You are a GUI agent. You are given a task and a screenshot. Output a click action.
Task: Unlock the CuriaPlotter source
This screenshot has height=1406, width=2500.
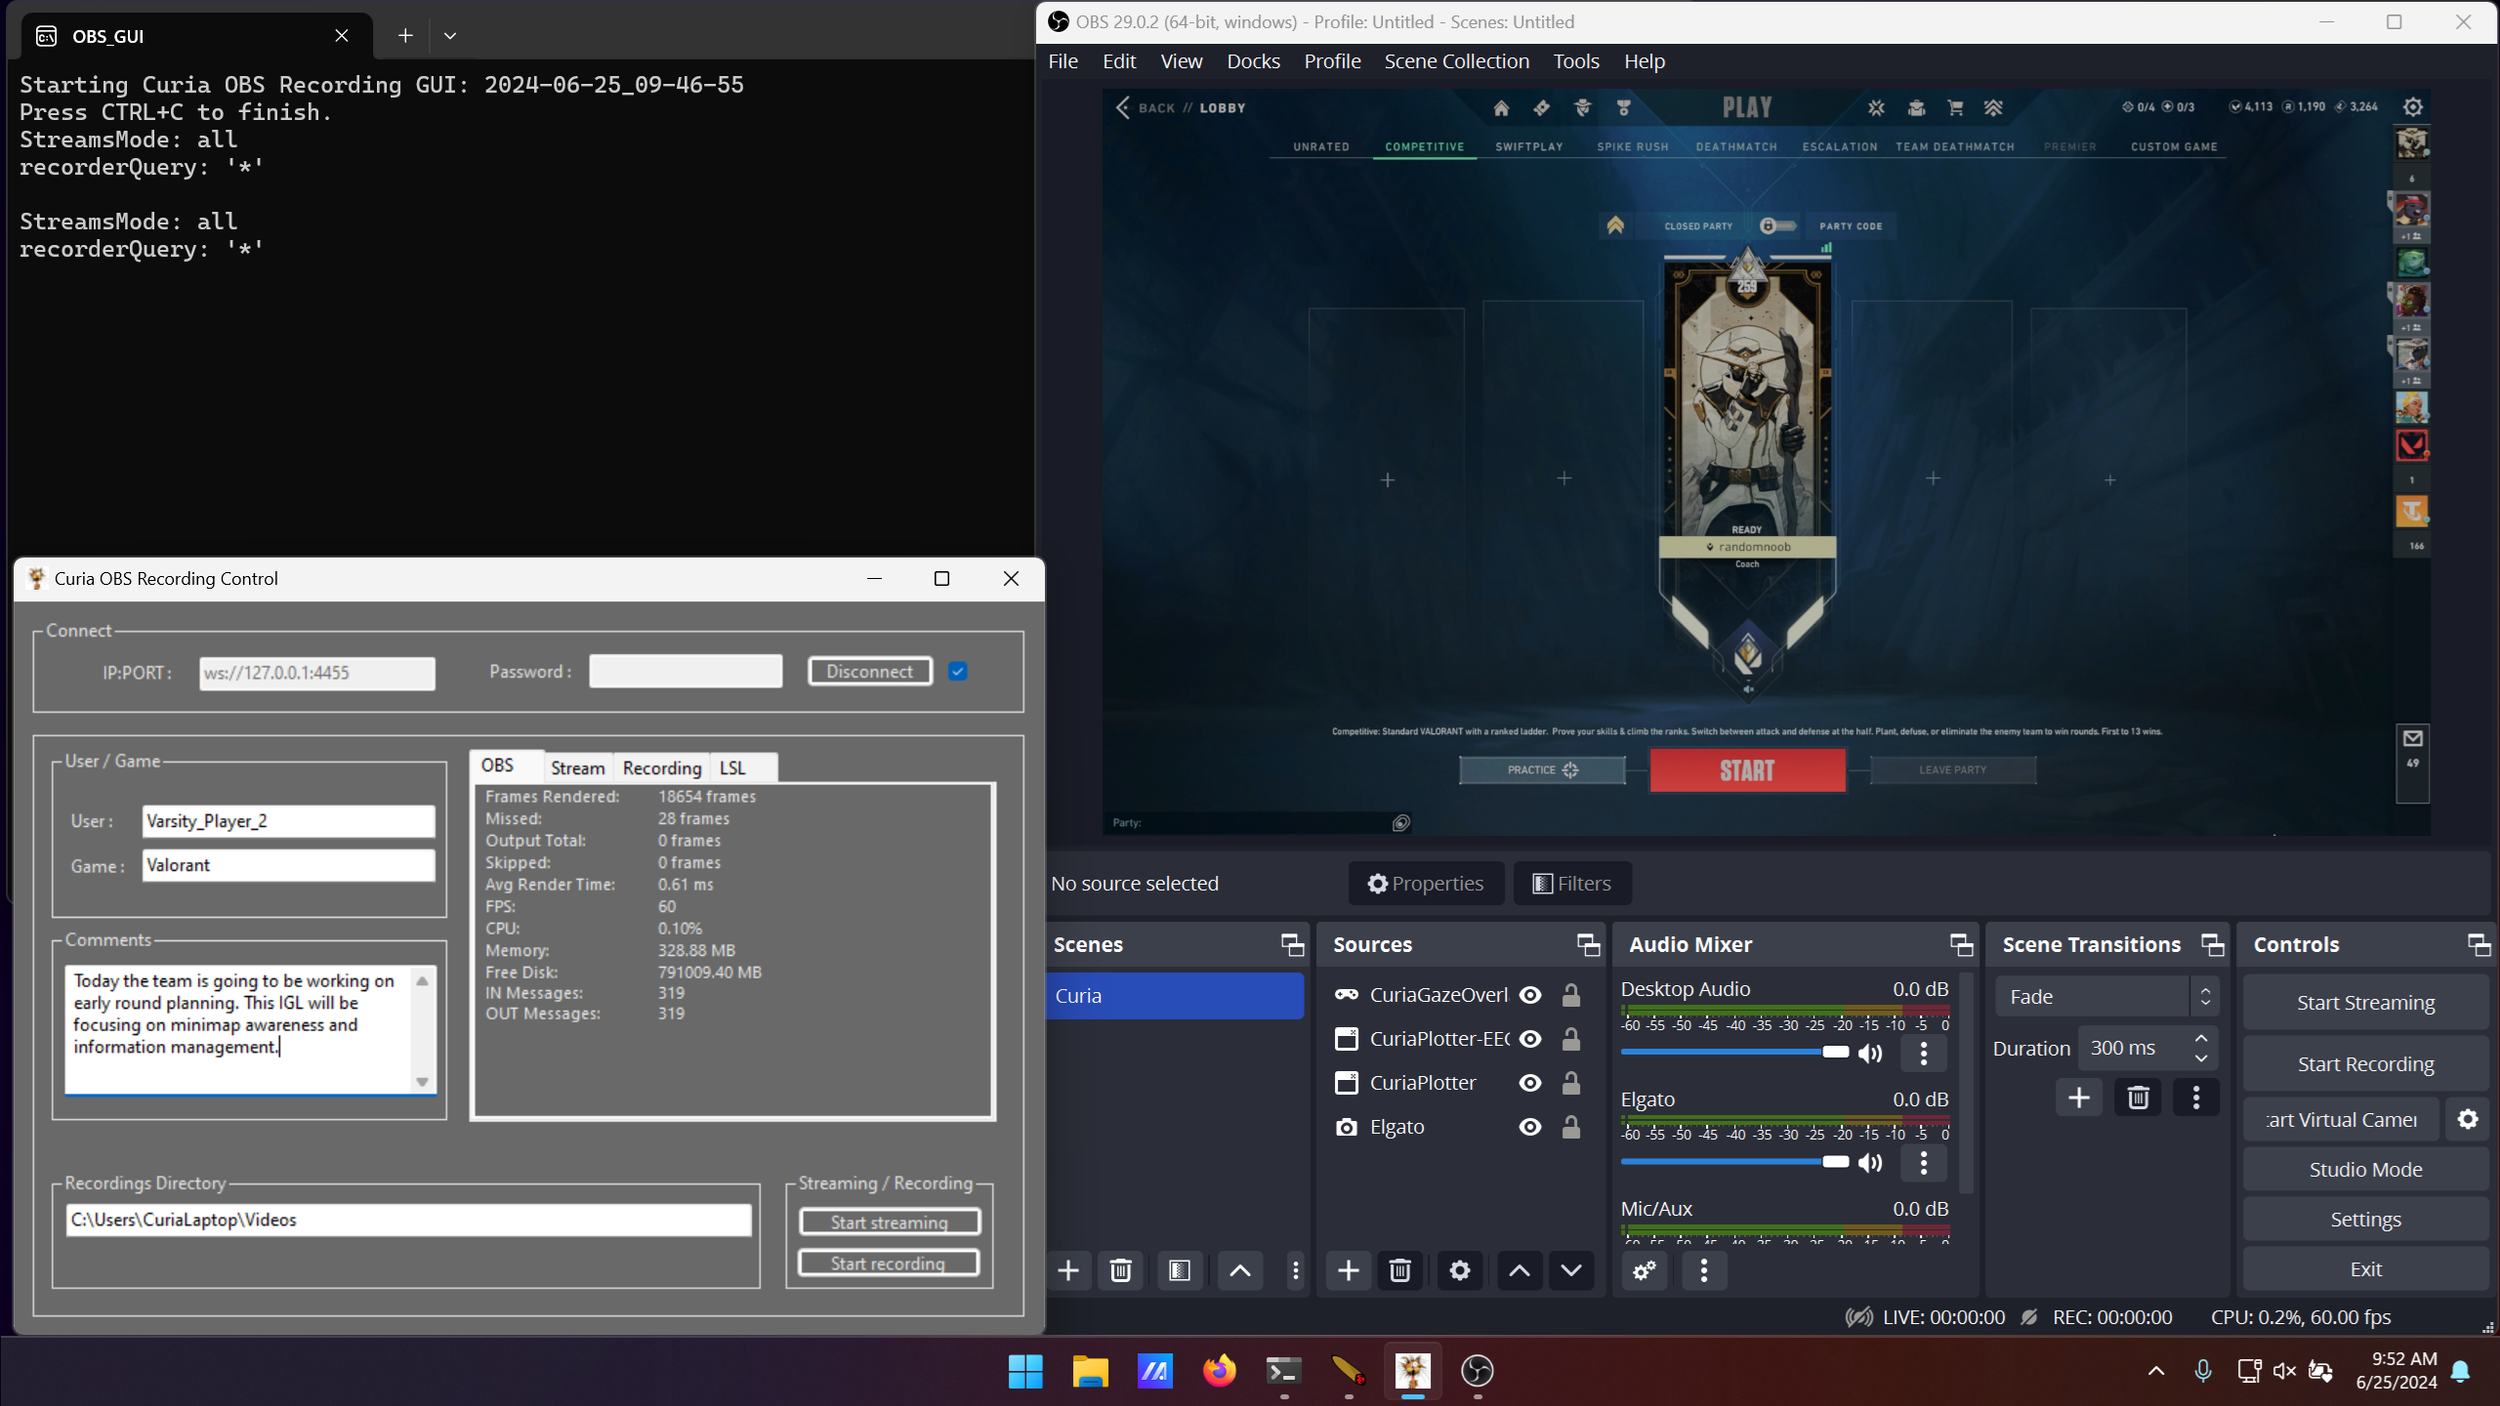[x=1571, y=1083]
